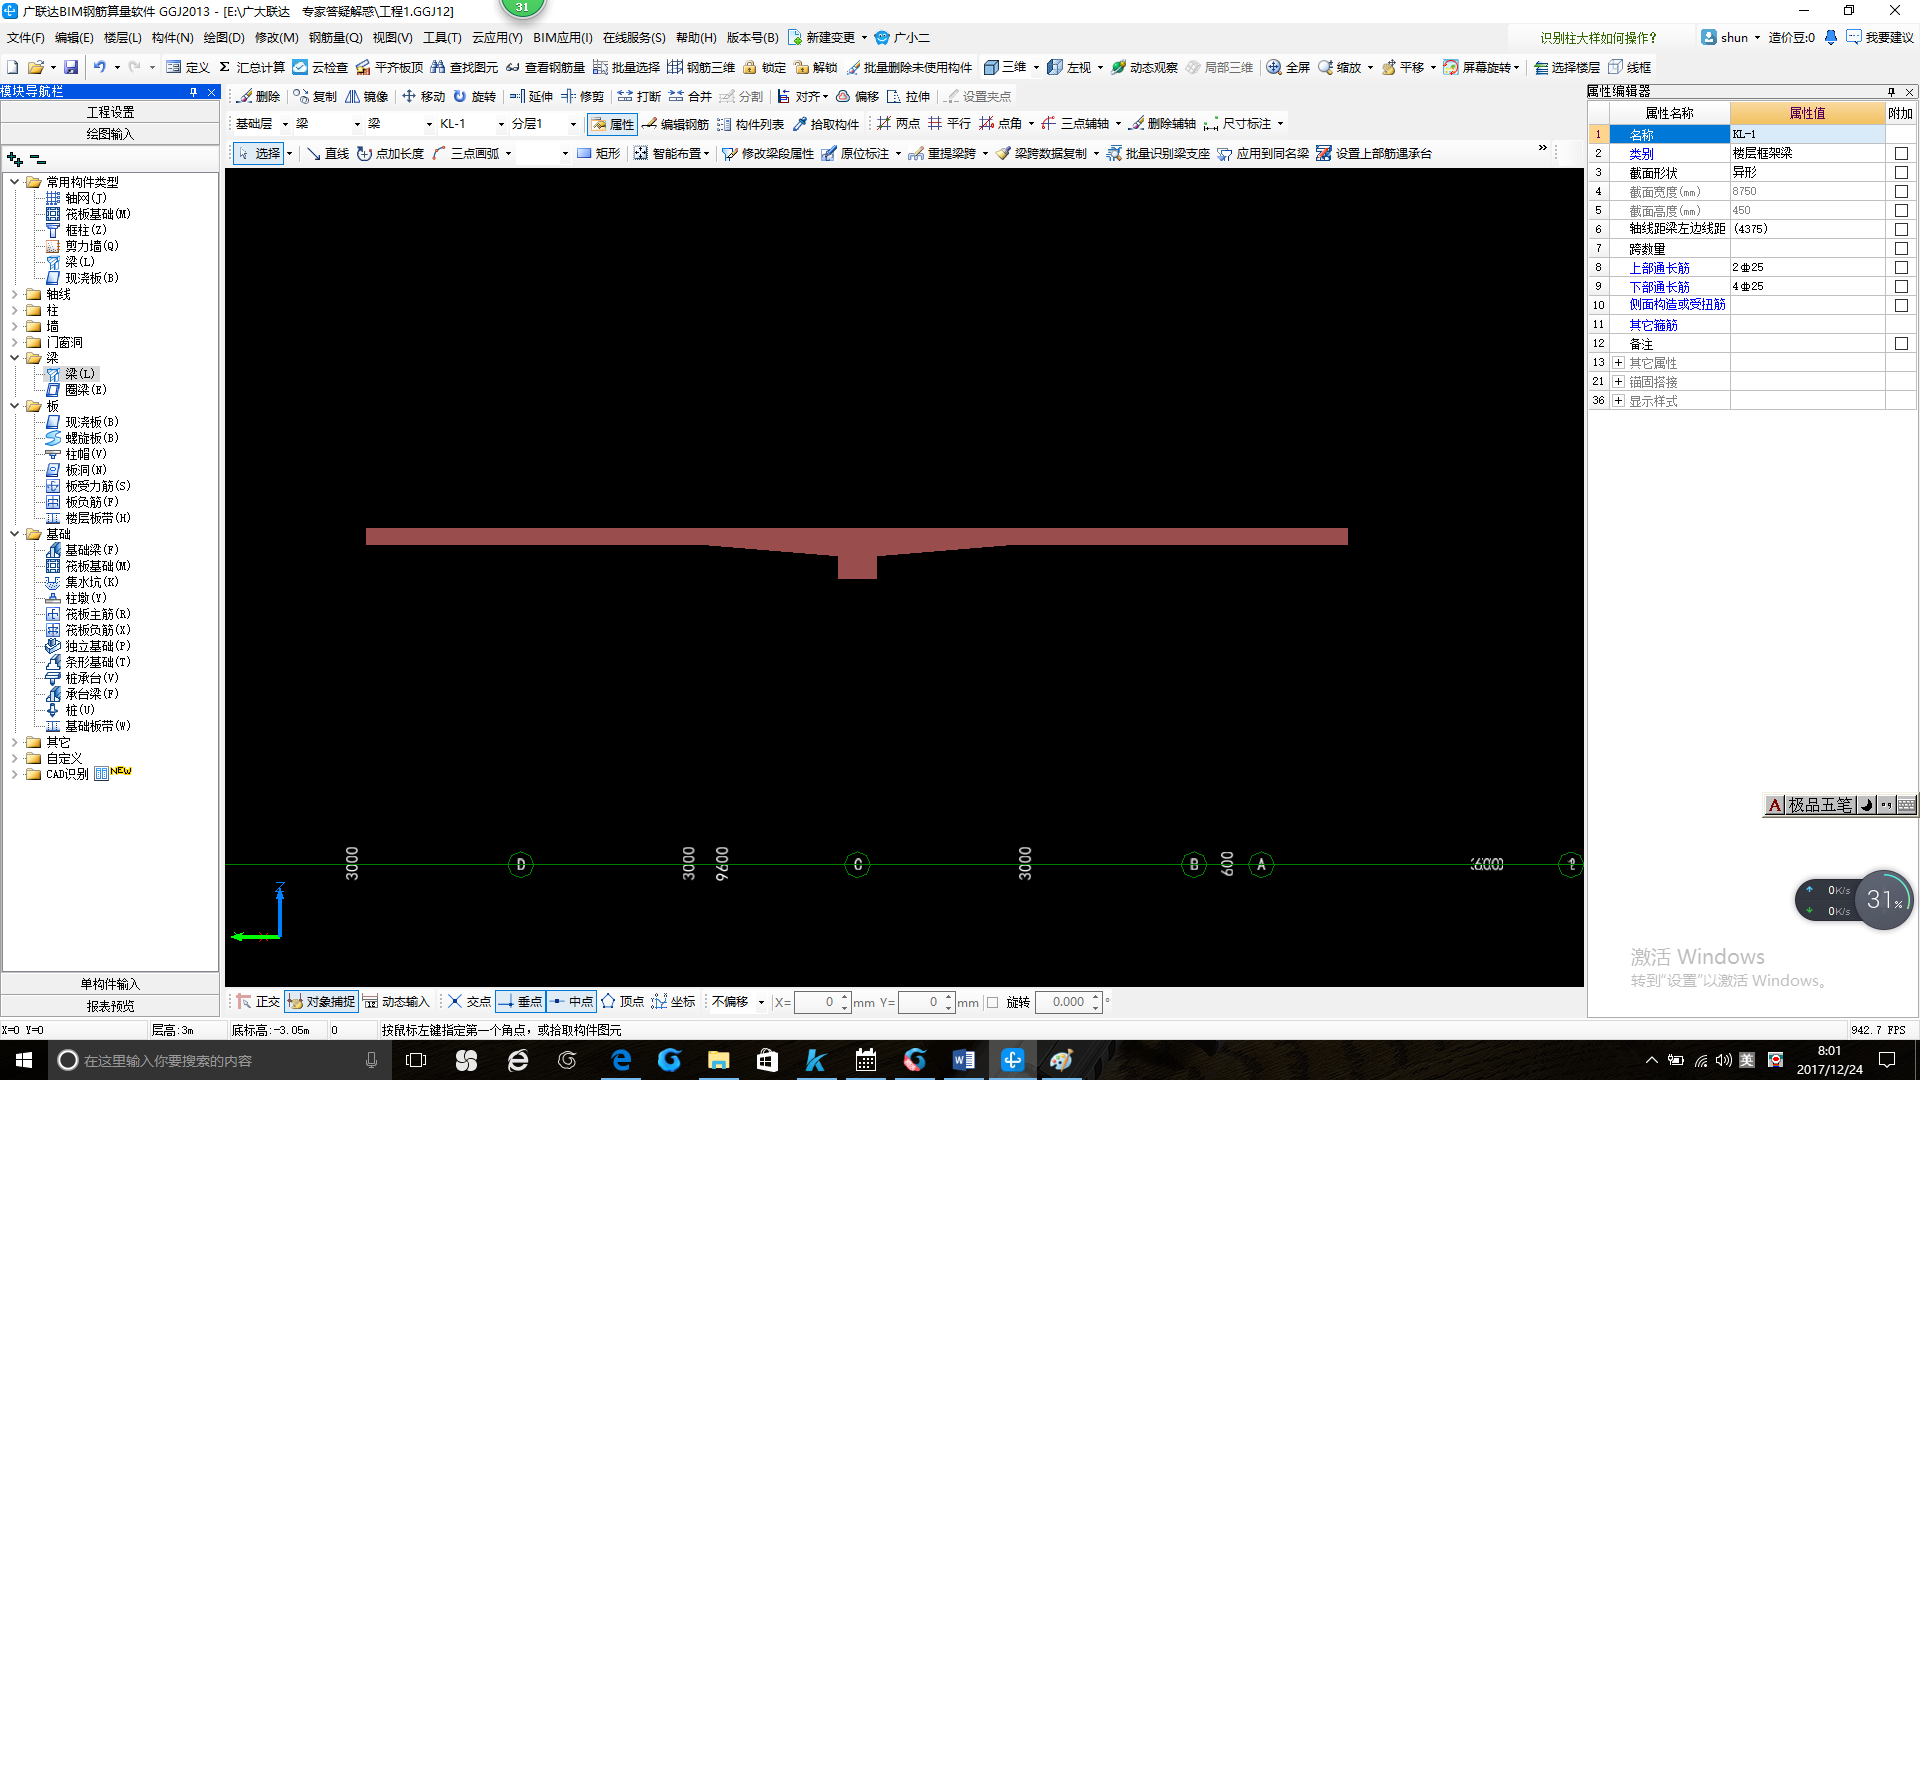Open 报表预览 report preview

[110, 1006]
